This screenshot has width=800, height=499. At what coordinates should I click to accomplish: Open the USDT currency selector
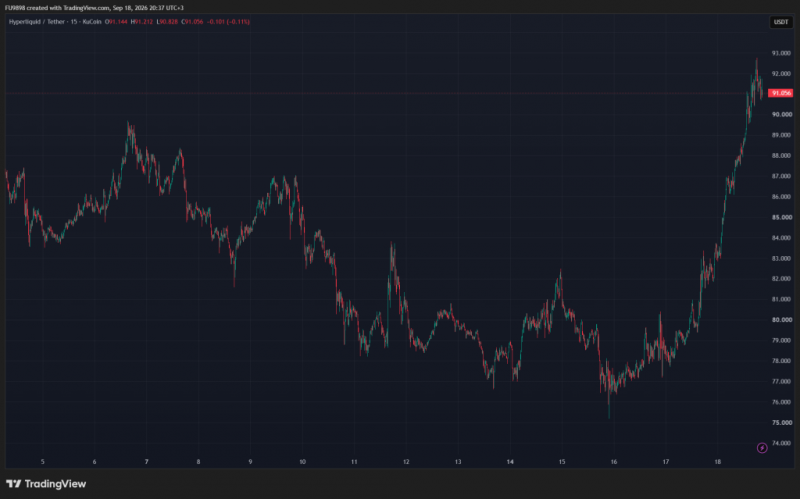coord(781,22)
